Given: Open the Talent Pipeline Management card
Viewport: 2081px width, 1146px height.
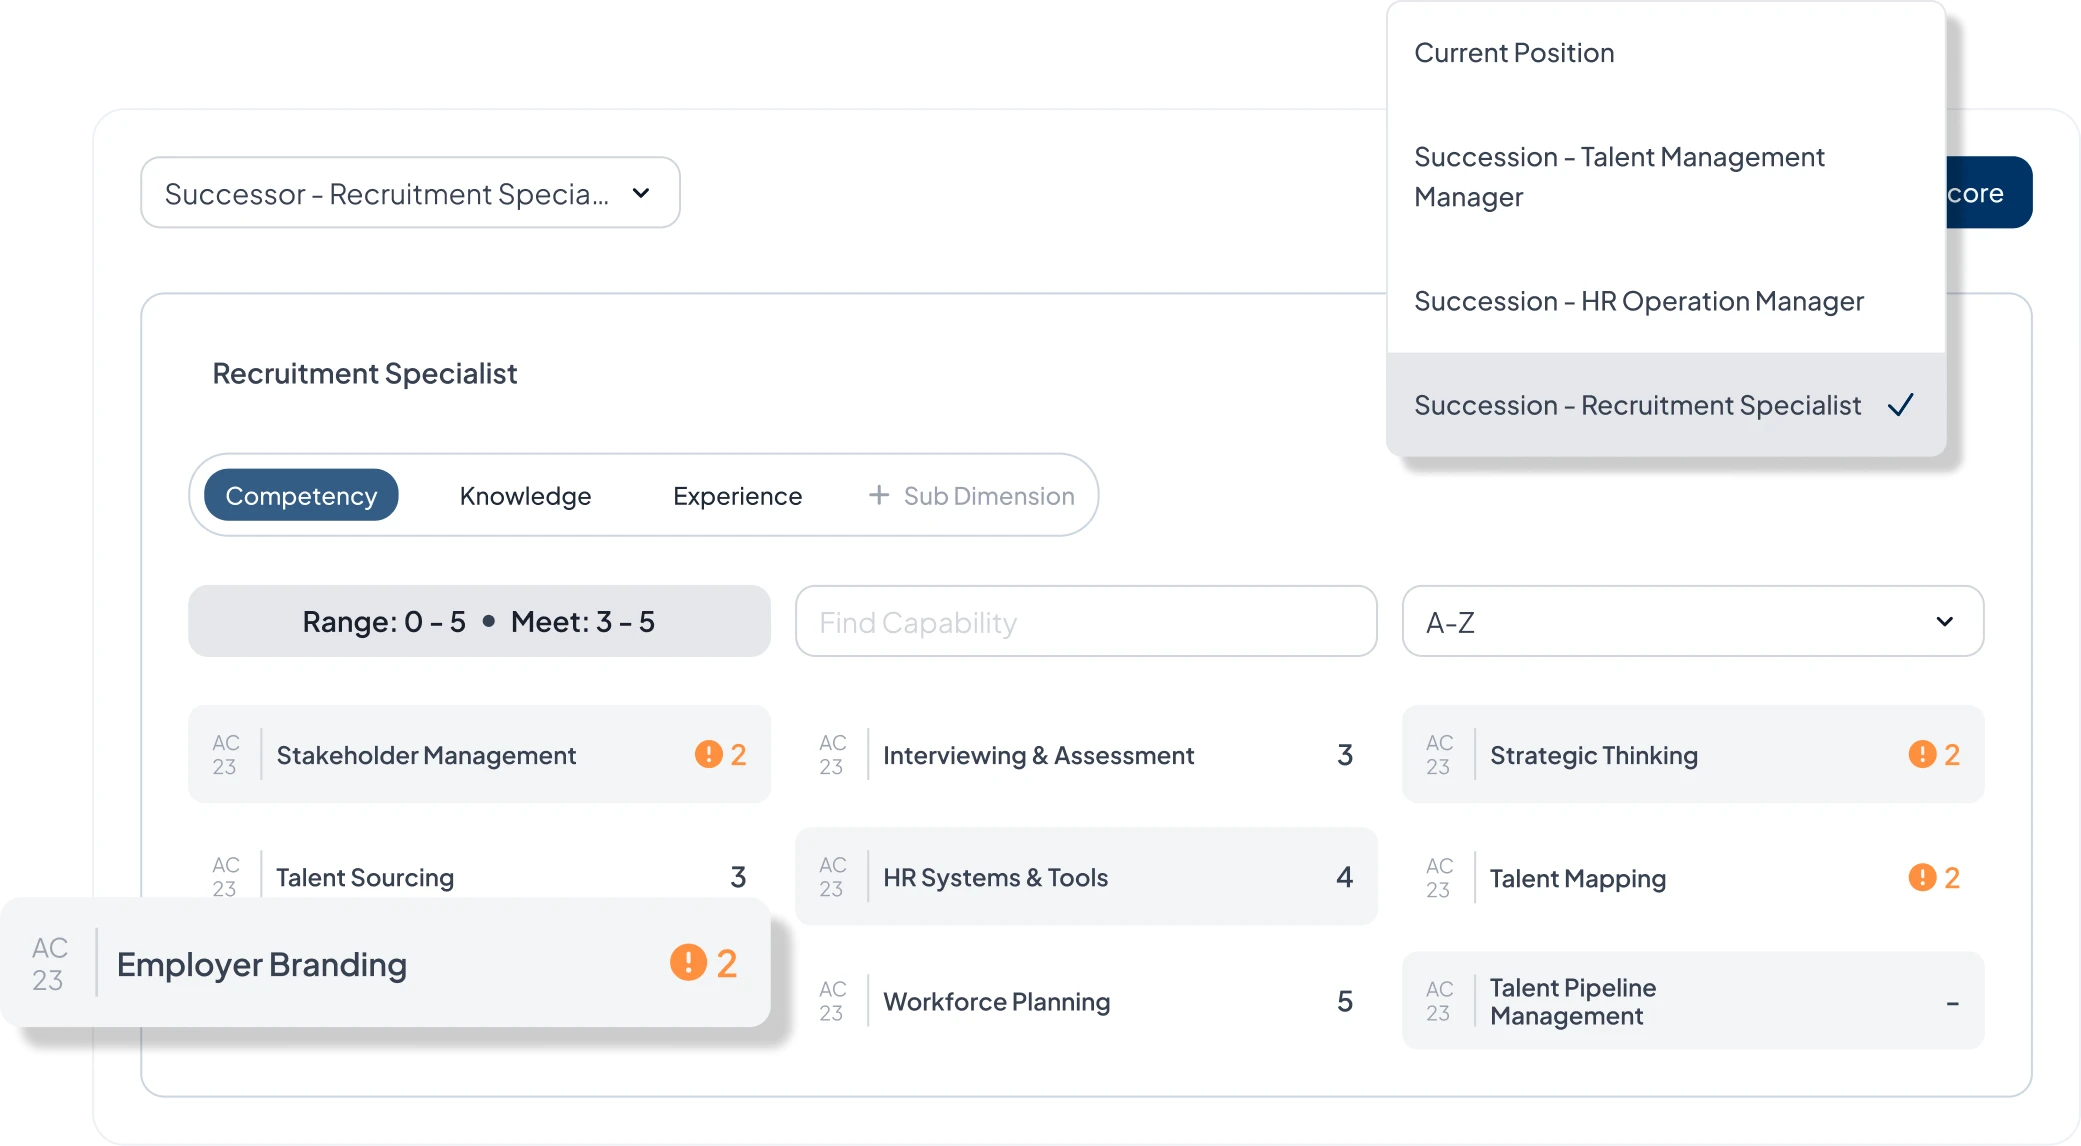Looking at the screenshot, I should 1691,1001.
